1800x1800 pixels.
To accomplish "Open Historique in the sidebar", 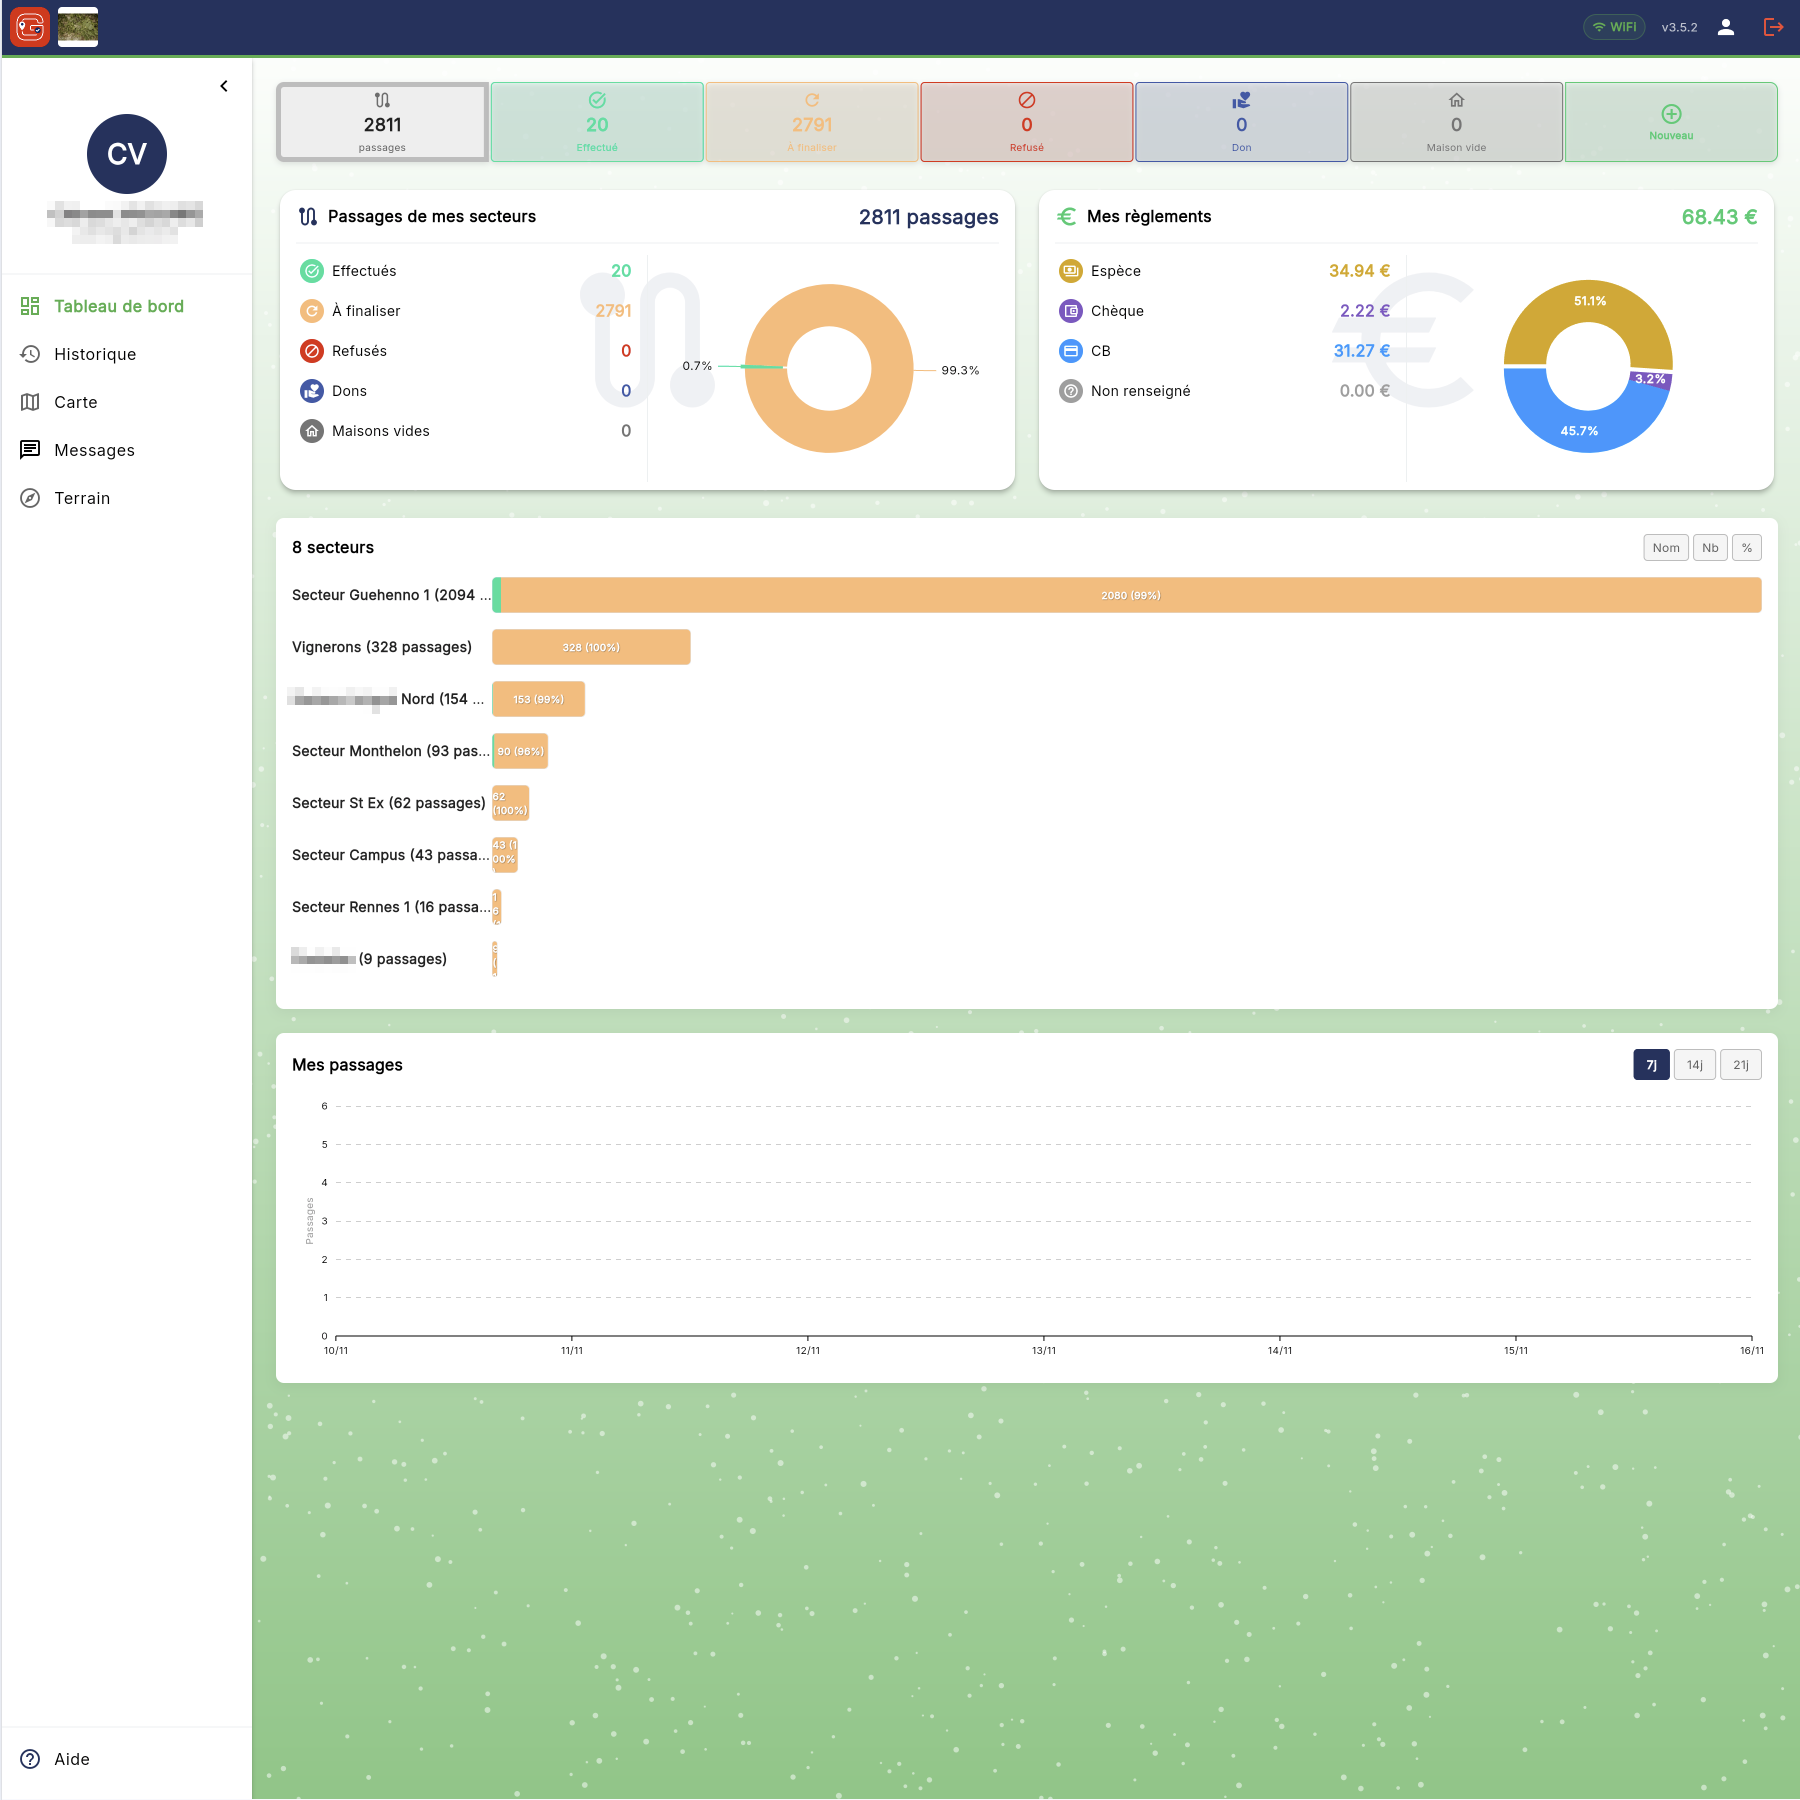I will (95, 354).
